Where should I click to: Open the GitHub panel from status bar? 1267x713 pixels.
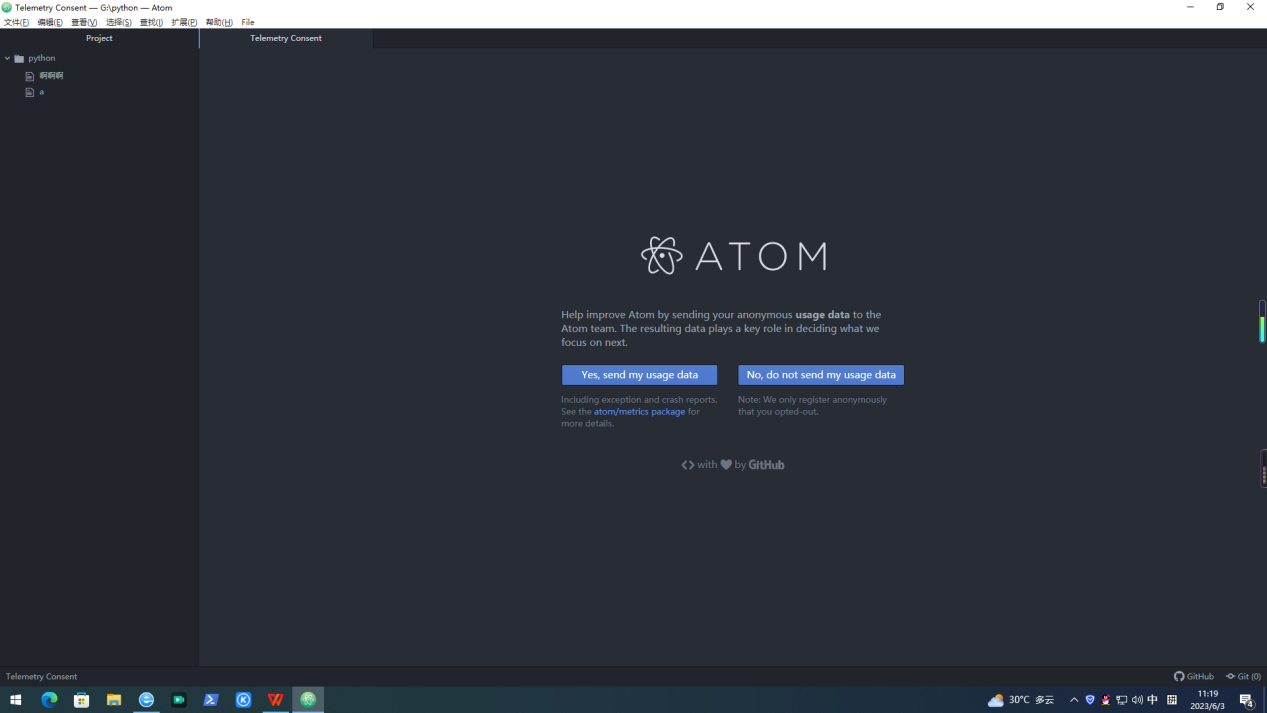point(1194,676)
